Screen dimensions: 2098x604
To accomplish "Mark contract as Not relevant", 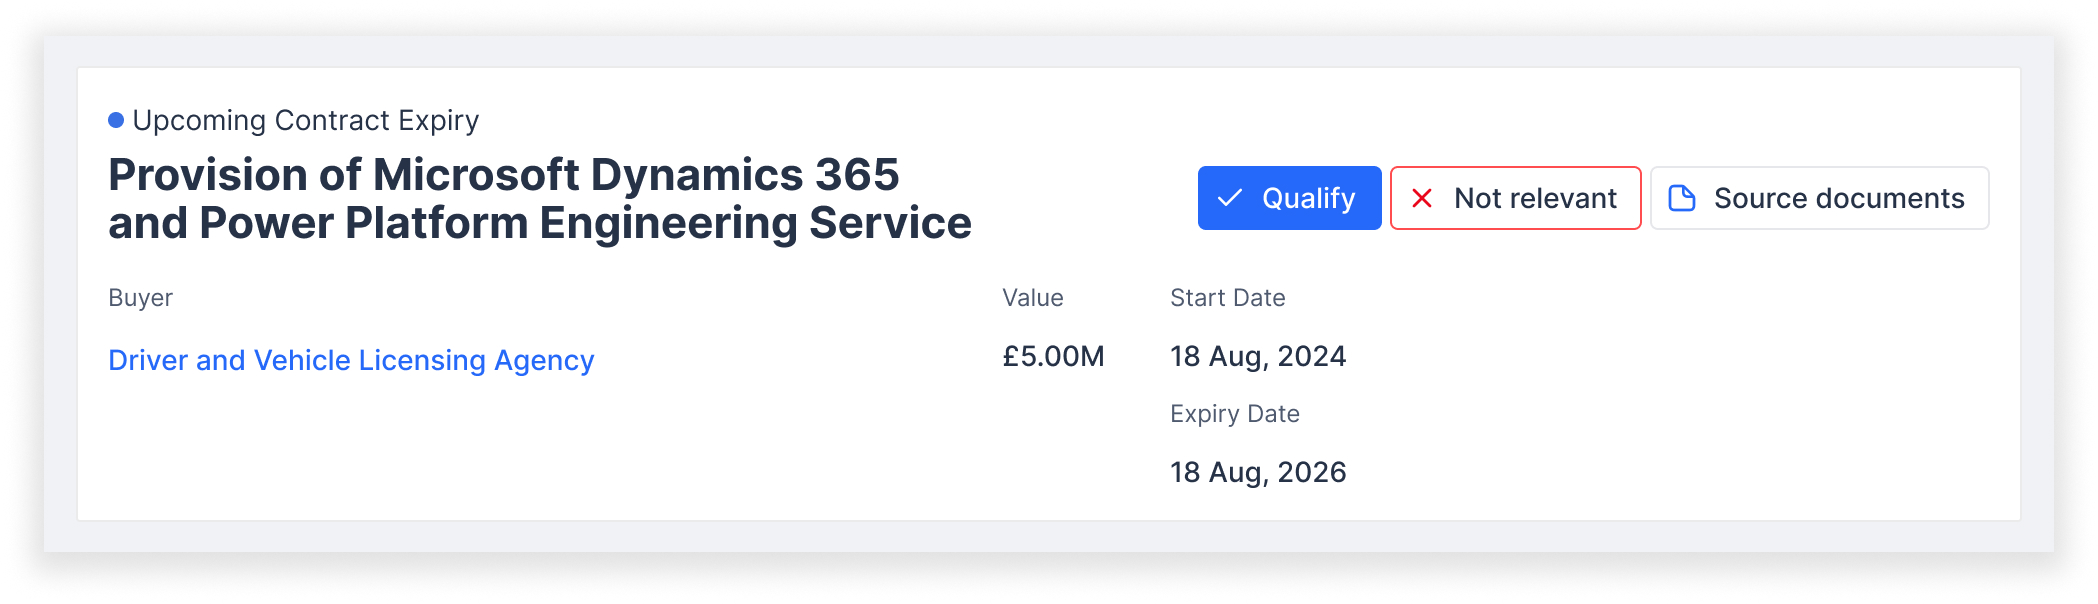I will pyautogui.click(x=1515, y=198).
